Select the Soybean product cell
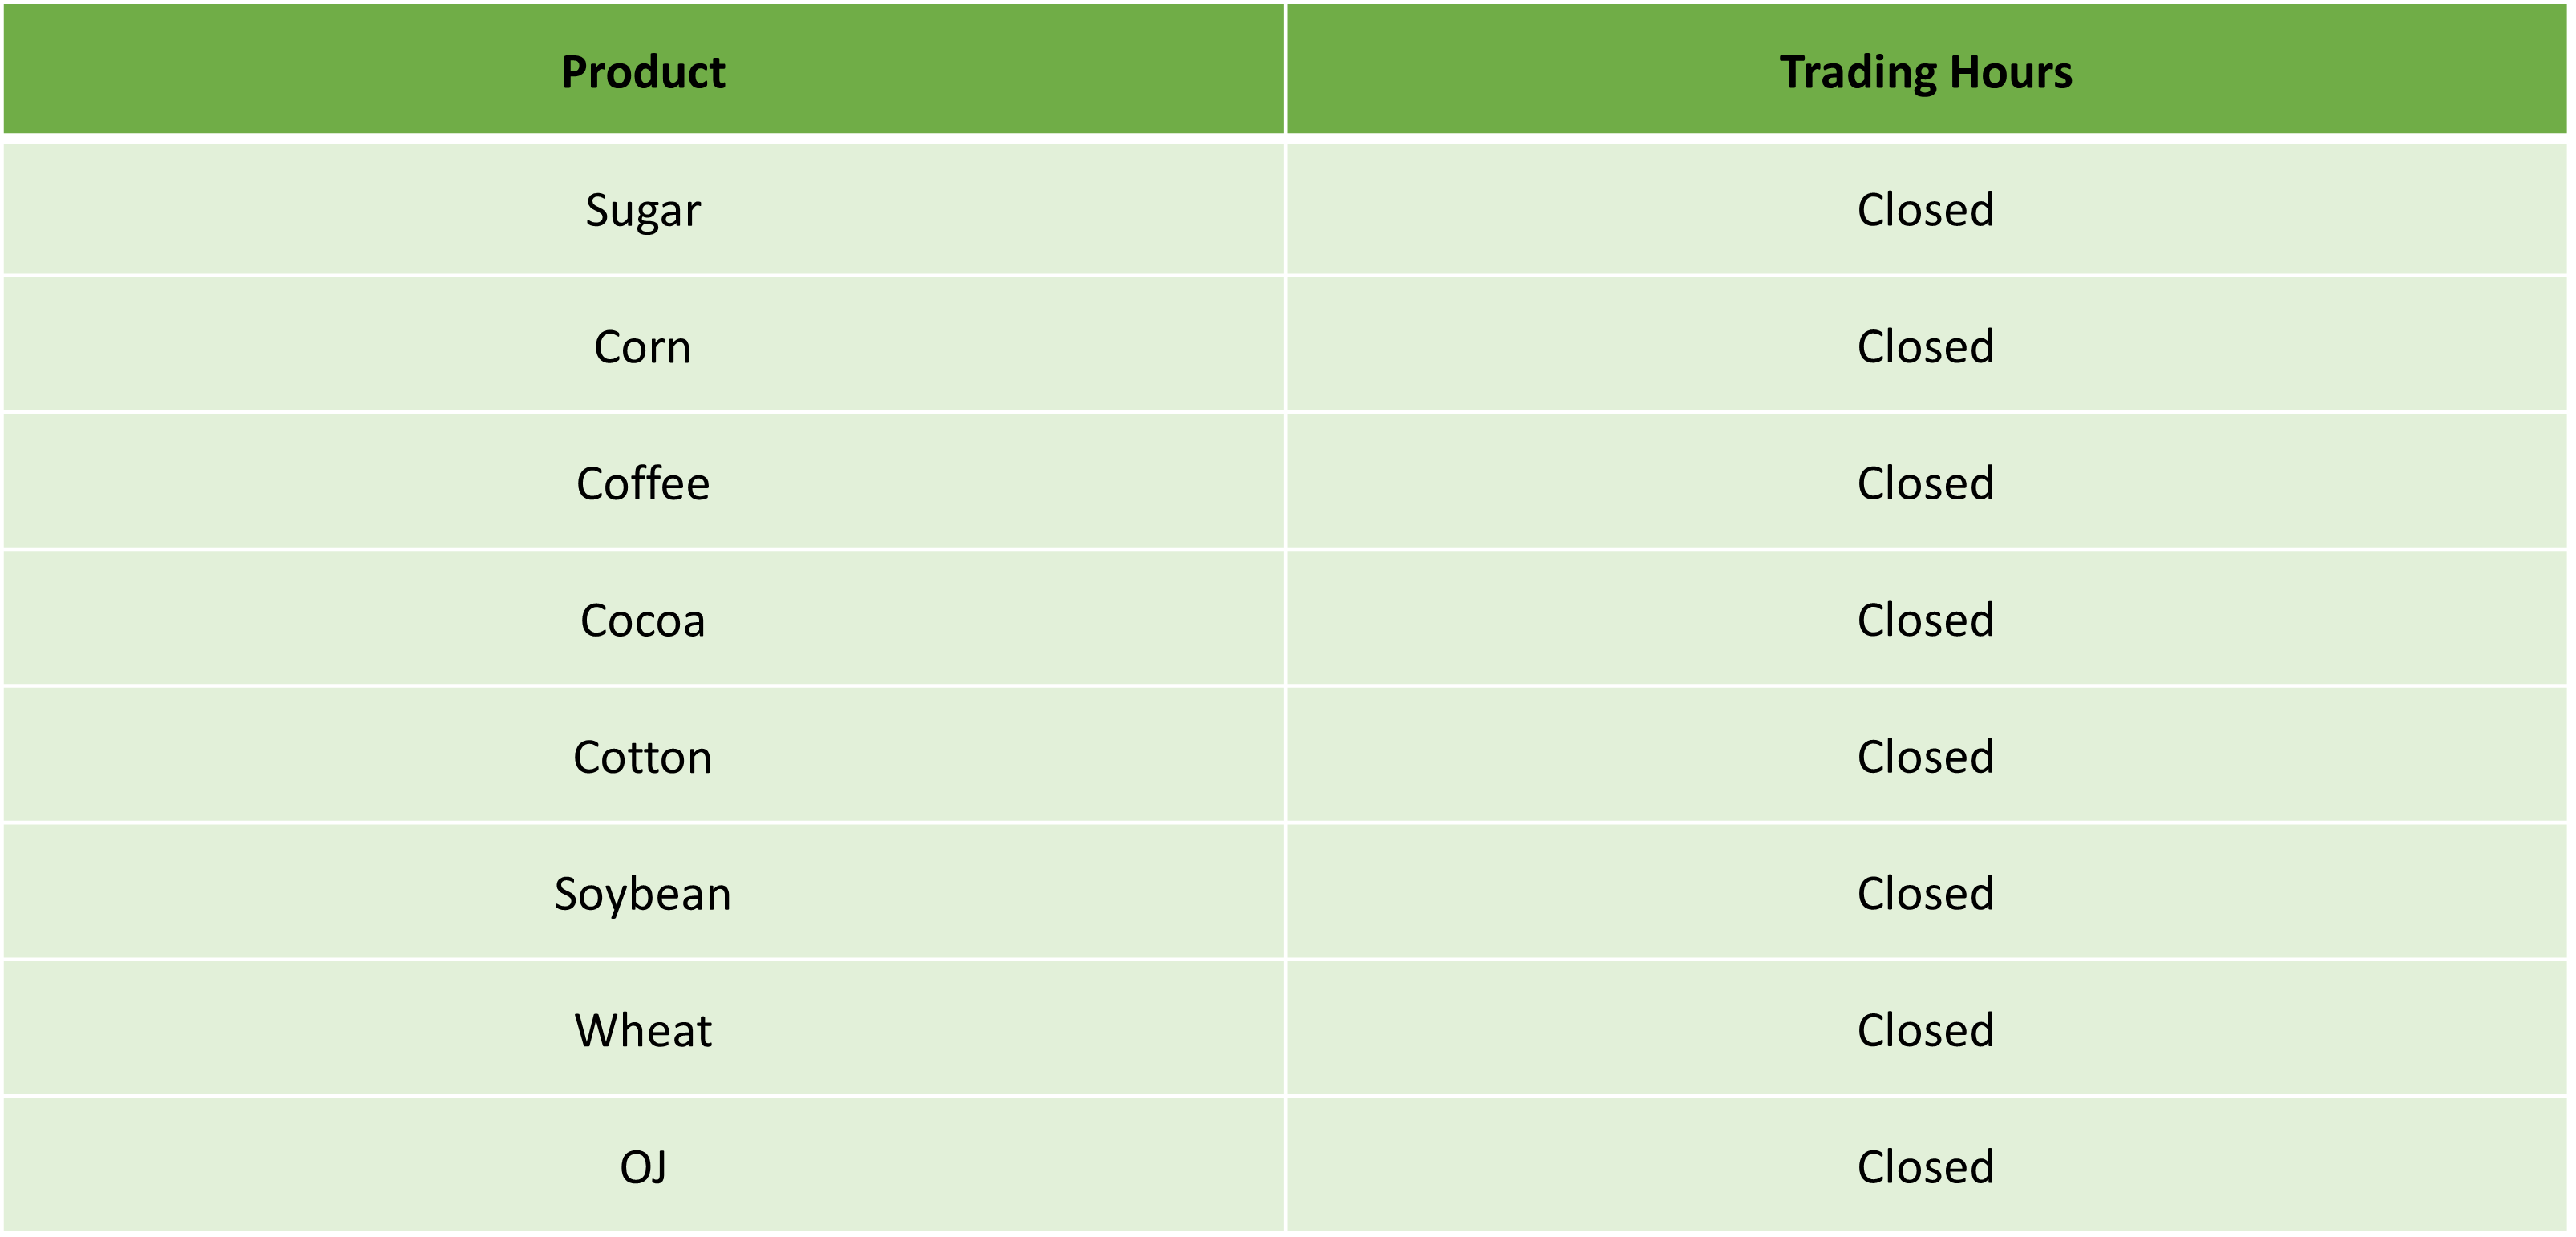The width and height of the screenshot is (2576, 1237). tap(643, 892)
